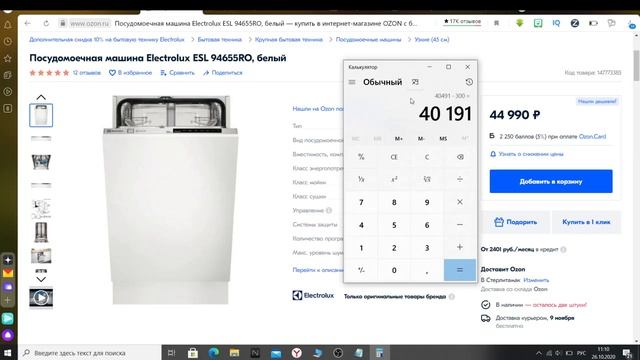Select the first product thumbnail
The width and height of the screenshot is (640, 360).
coord(41,115)
